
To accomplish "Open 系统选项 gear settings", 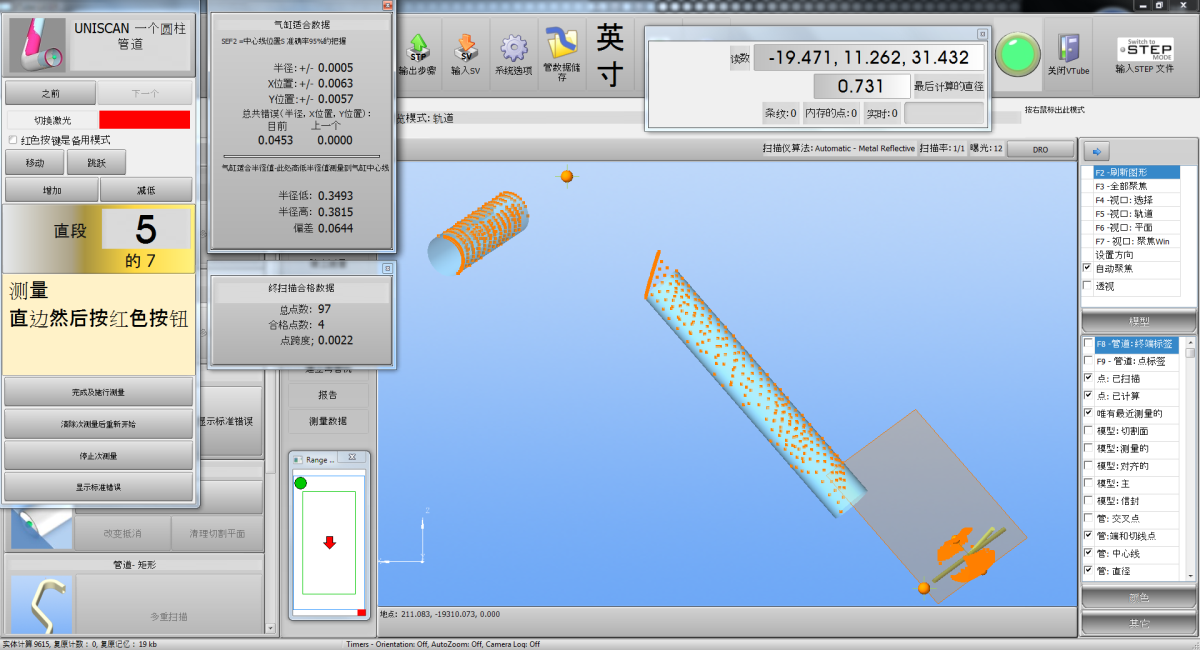I will point(514,47).
